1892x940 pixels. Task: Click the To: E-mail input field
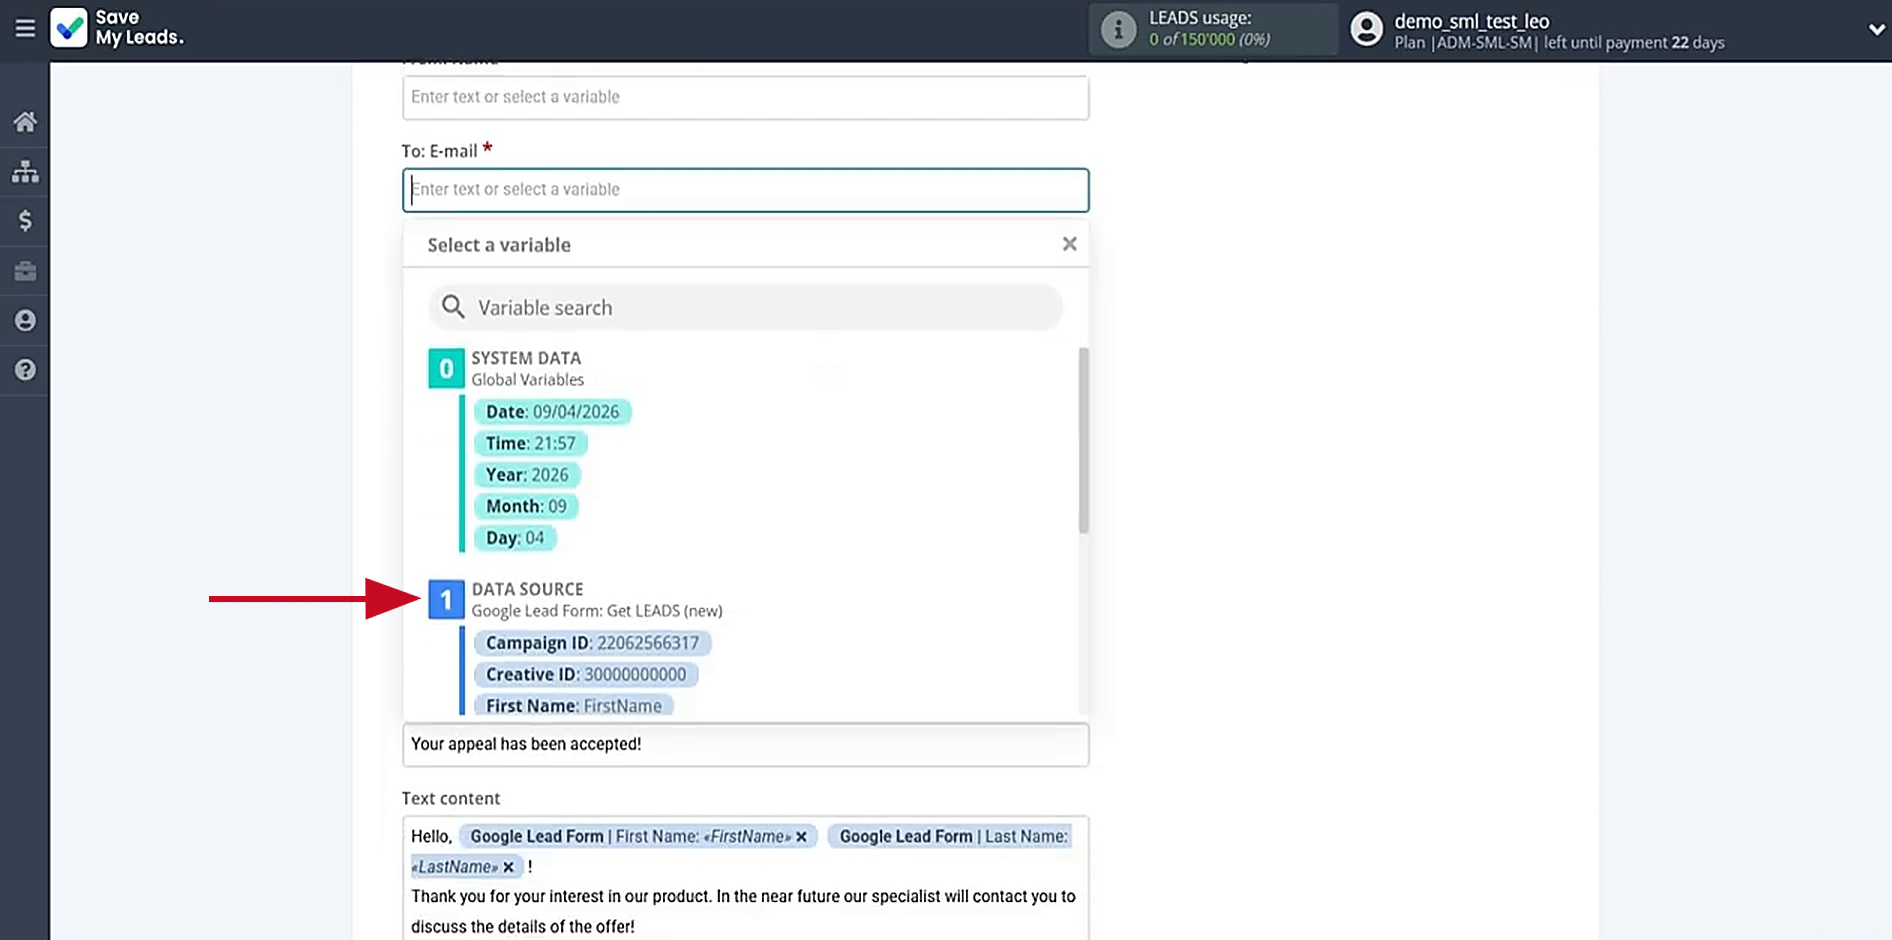click(745, 190)
